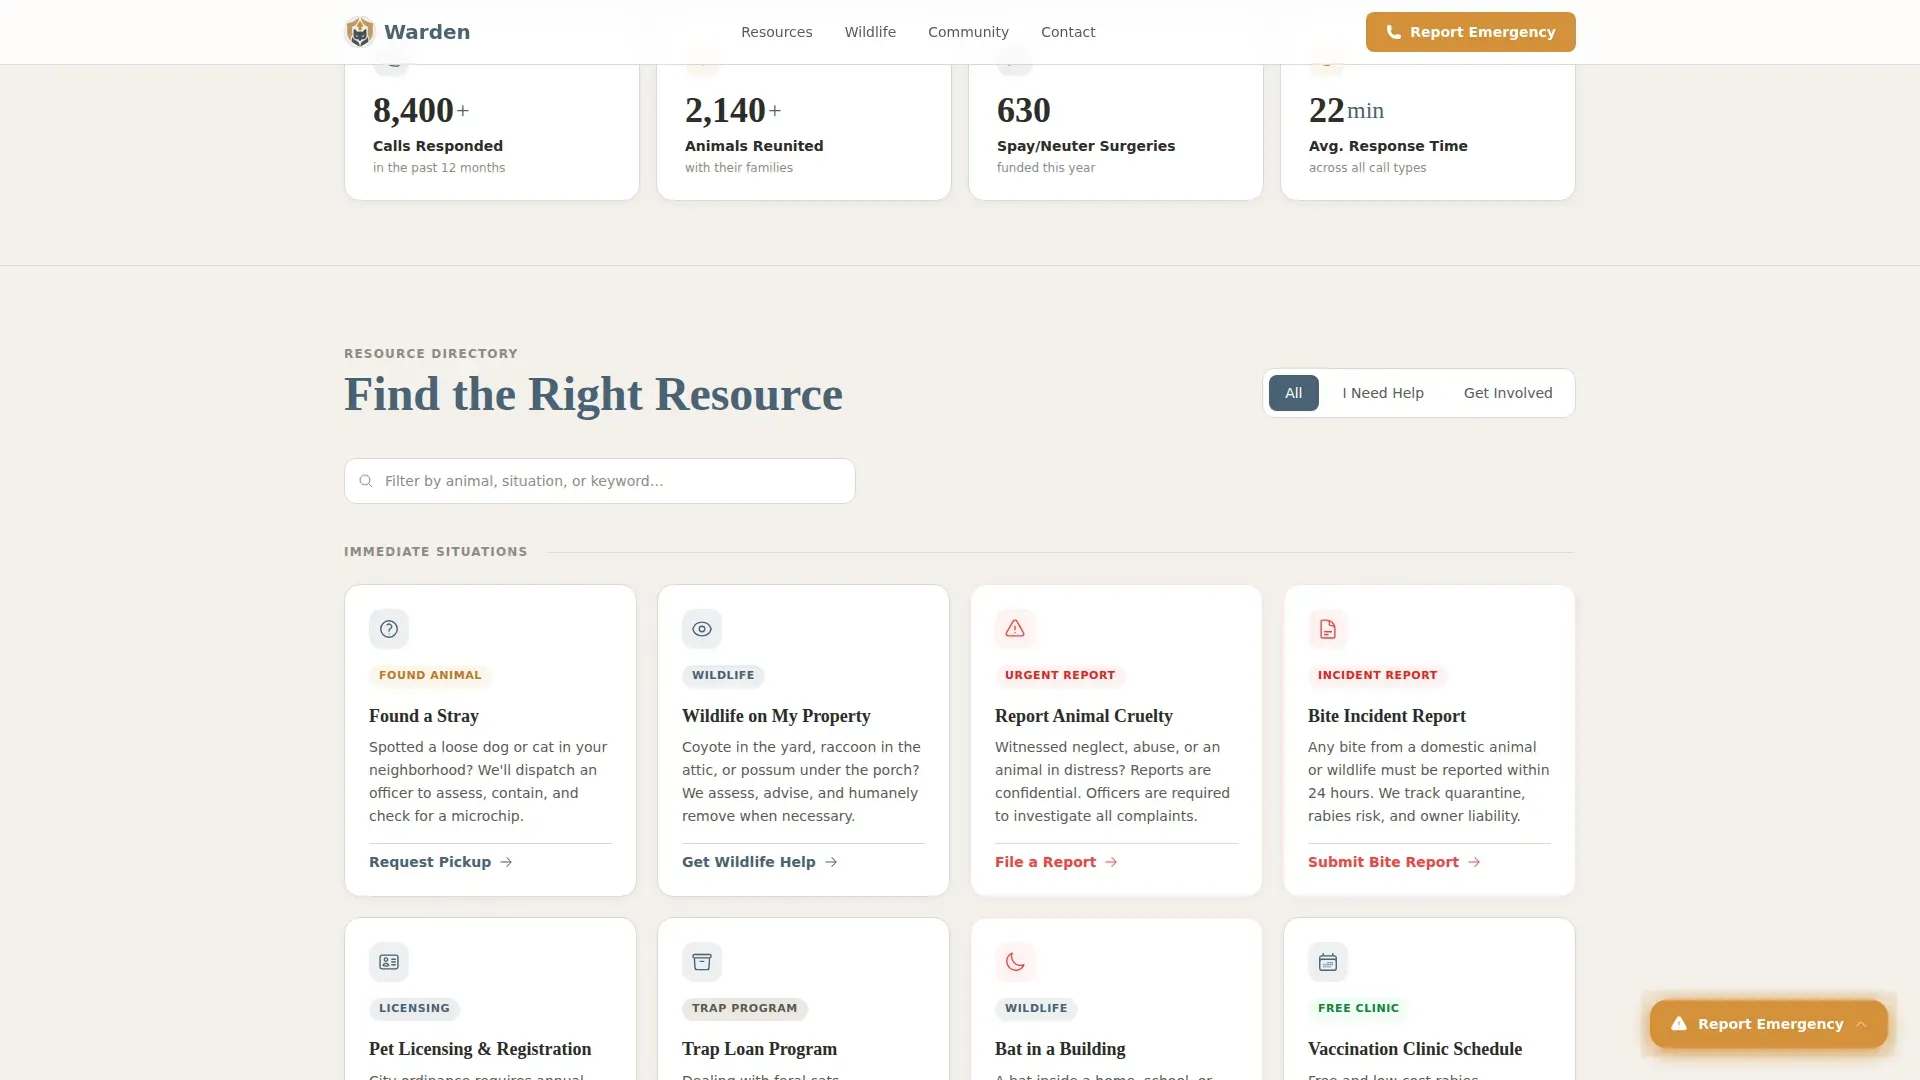Click the calendar icon on Vaccination Clinic Schedule card

(x=1328, y=962)
